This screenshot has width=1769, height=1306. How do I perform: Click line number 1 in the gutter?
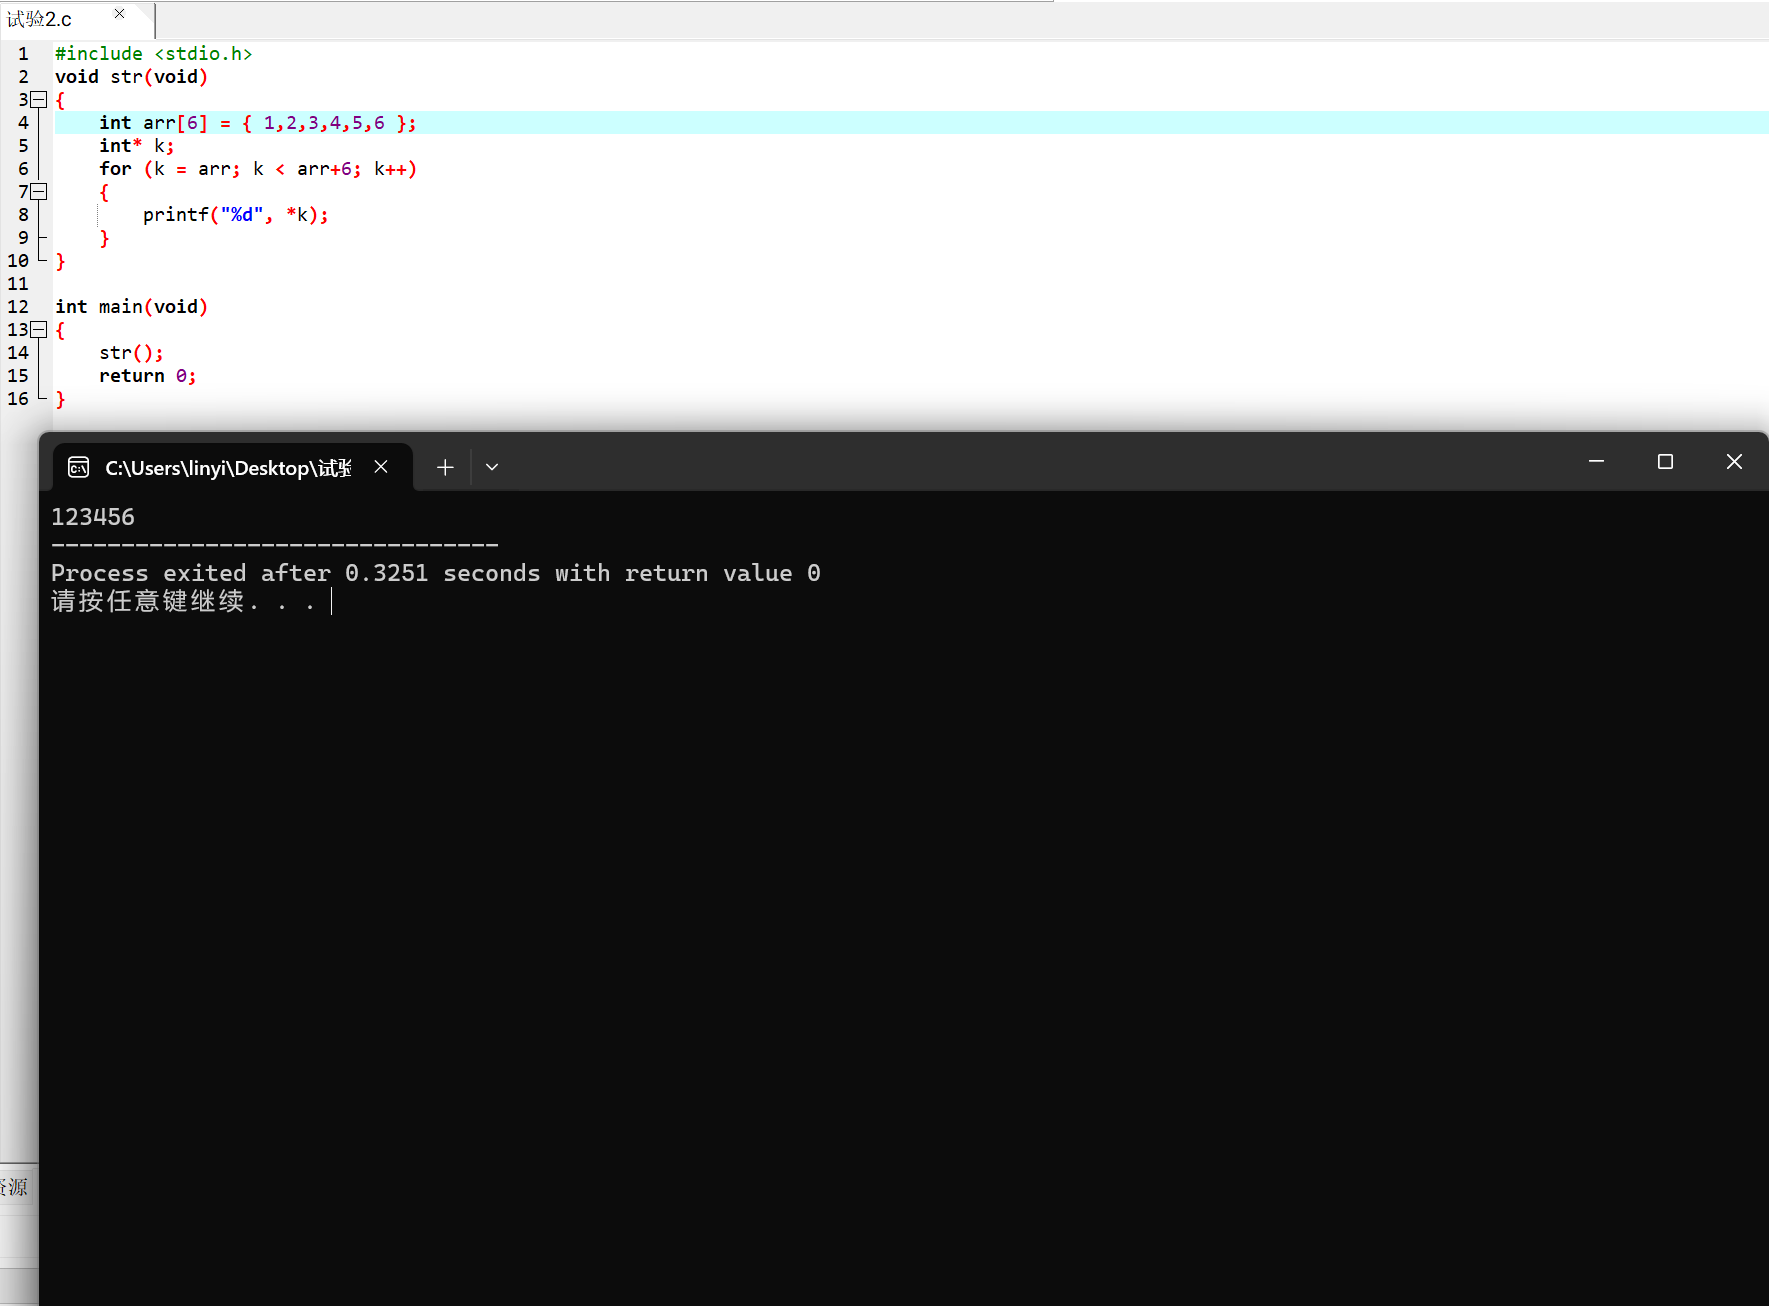(23, 54)
